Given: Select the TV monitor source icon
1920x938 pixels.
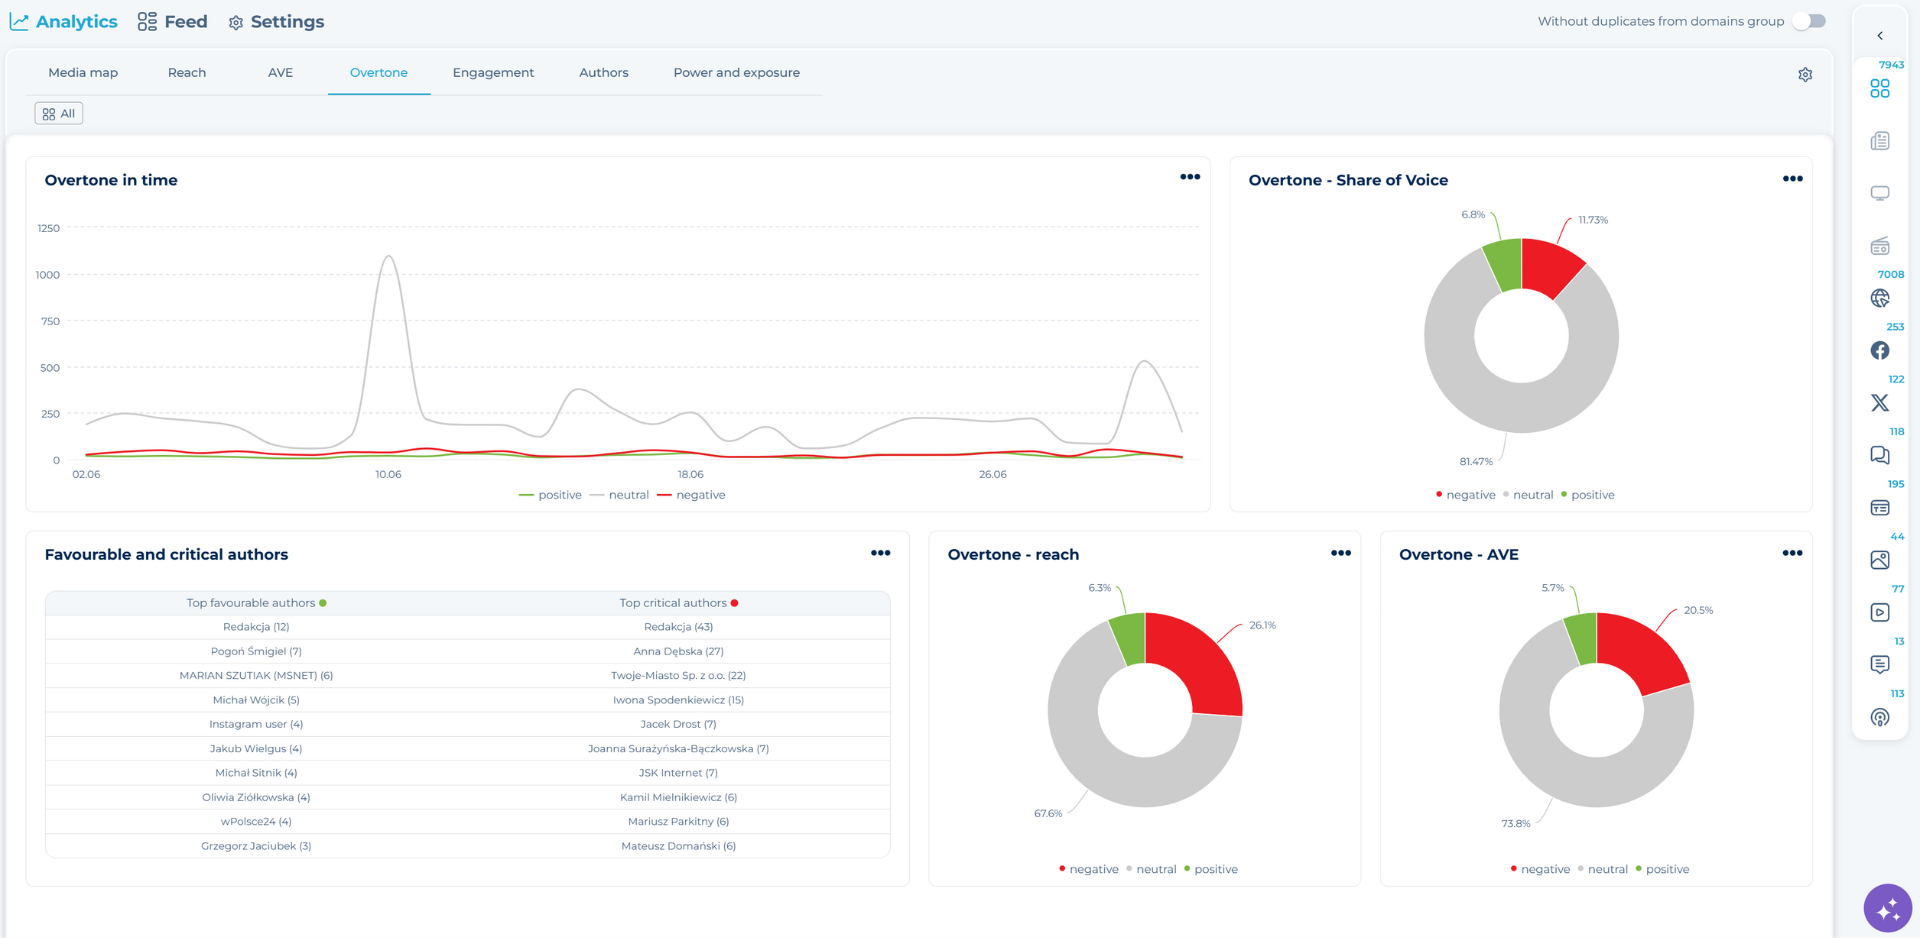Looking at the screenshot, I should (x=1880, y=193).
